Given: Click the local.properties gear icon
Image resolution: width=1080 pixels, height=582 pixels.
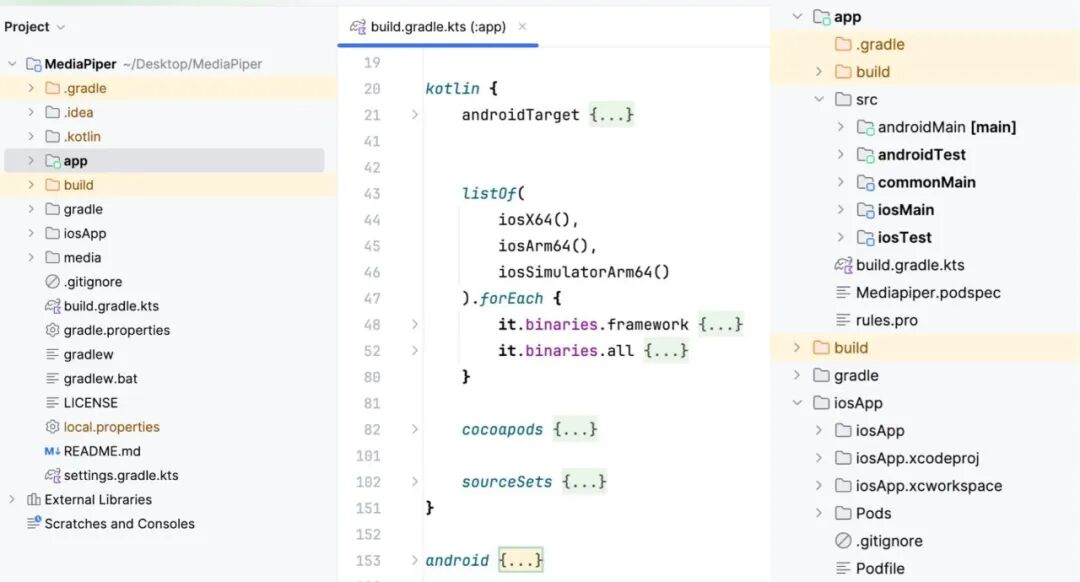Looking at the screenshot, I should point(52,426).
